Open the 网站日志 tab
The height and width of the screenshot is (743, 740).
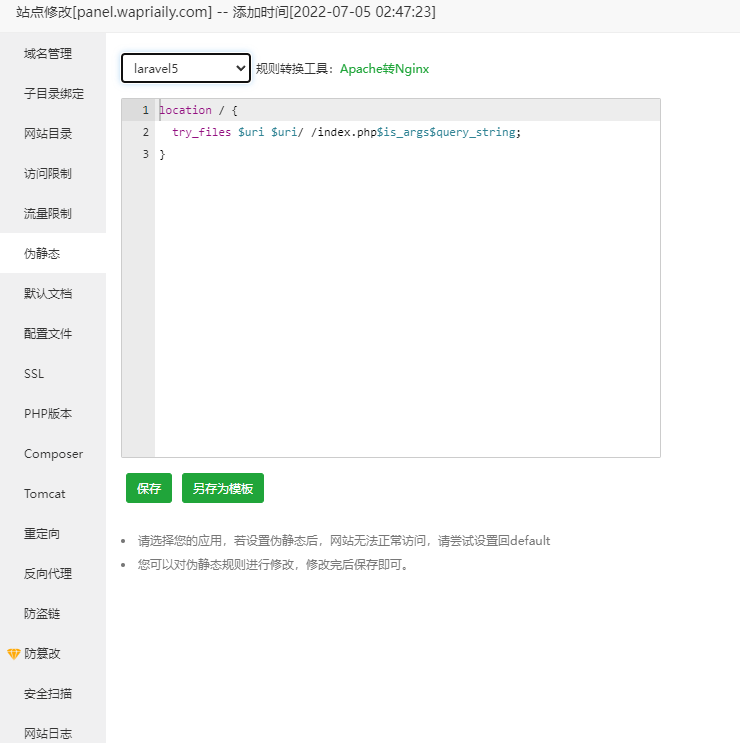48,734
